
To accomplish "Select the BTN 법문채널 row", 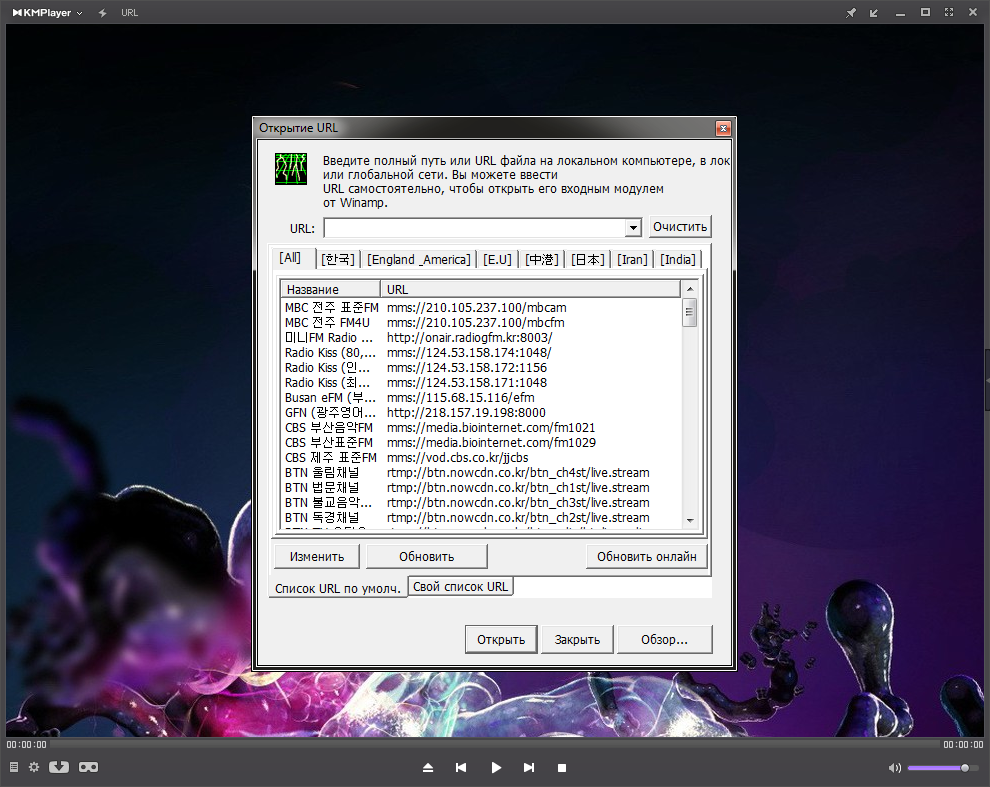I will [481, 488].
